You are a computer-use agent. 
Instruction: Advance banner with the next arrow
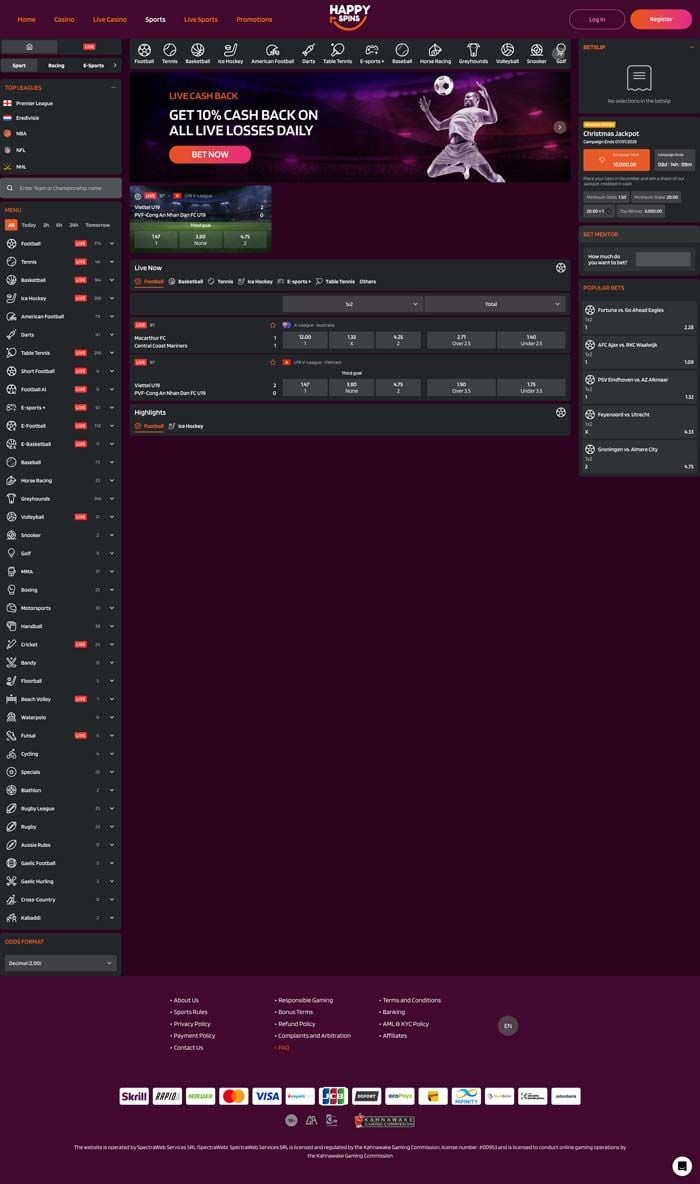tap(560, 127)
